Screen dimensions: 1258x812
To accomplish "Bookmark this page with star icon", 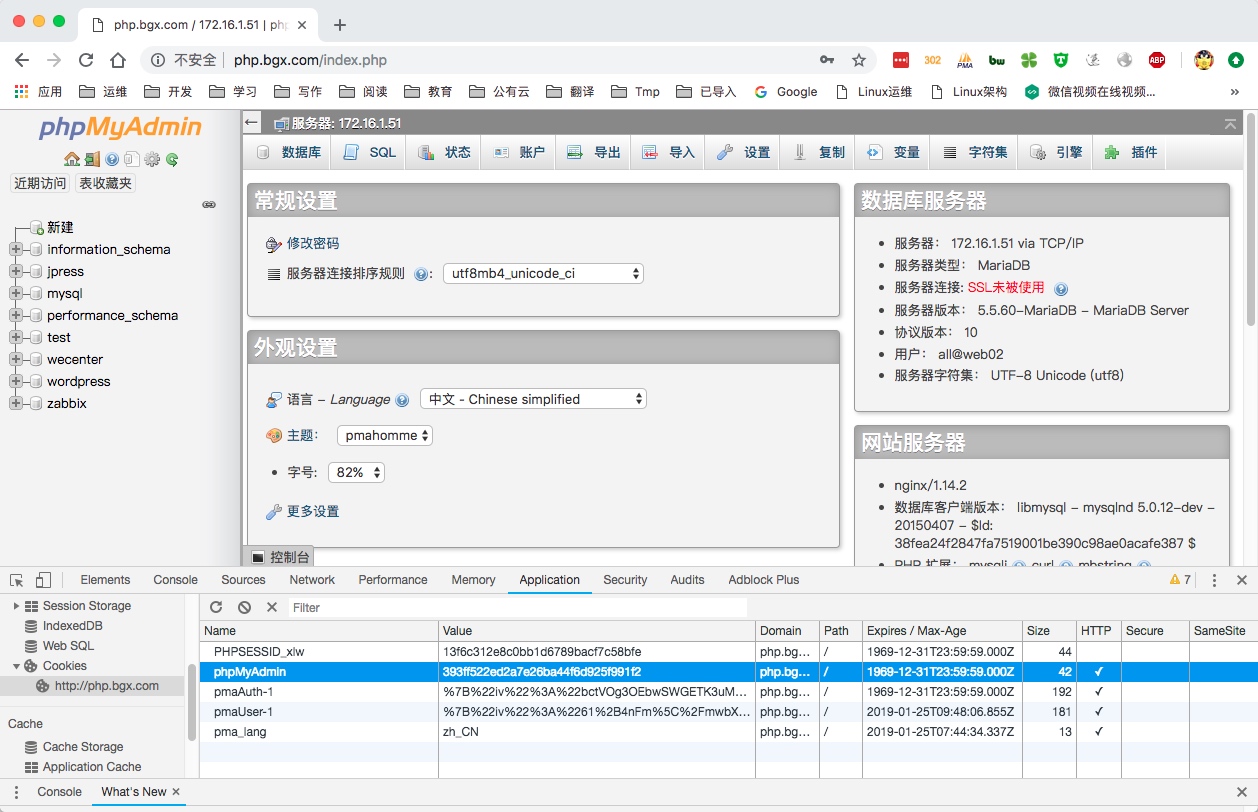I will 859,60.
